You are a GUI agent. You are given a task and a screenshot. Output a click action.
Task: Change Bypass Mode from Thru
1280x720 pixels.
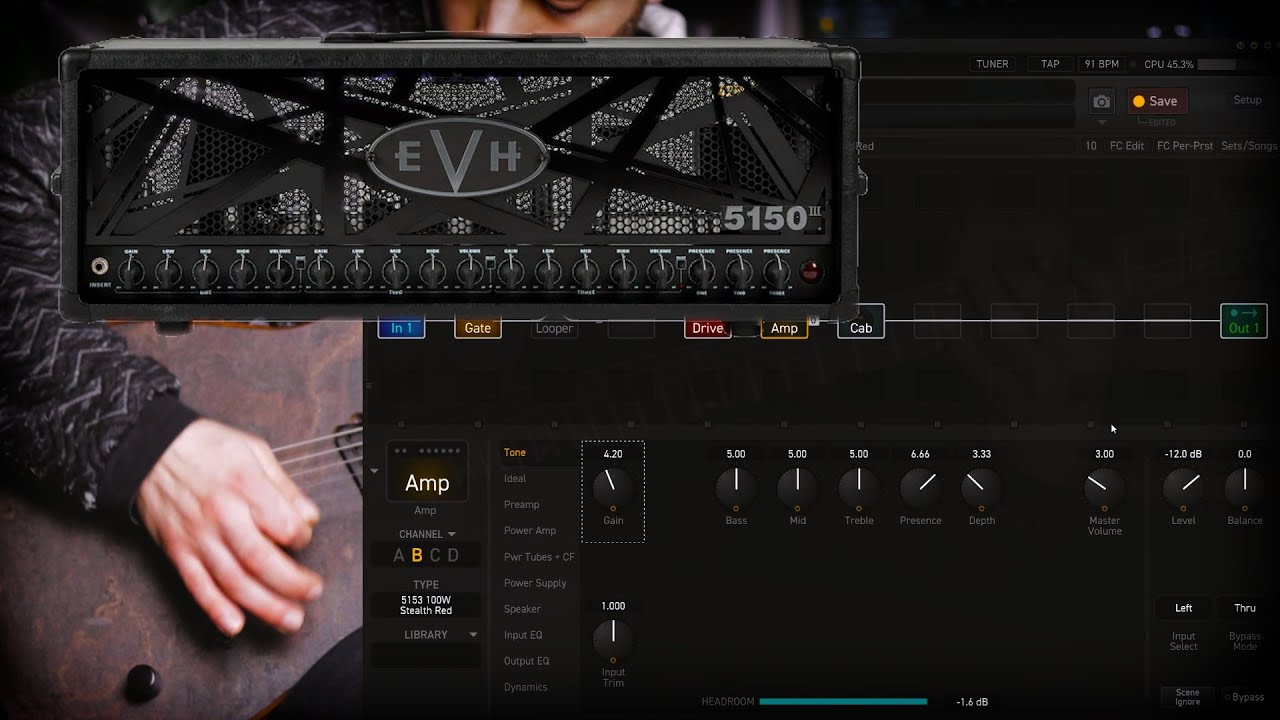point(1245,608)
